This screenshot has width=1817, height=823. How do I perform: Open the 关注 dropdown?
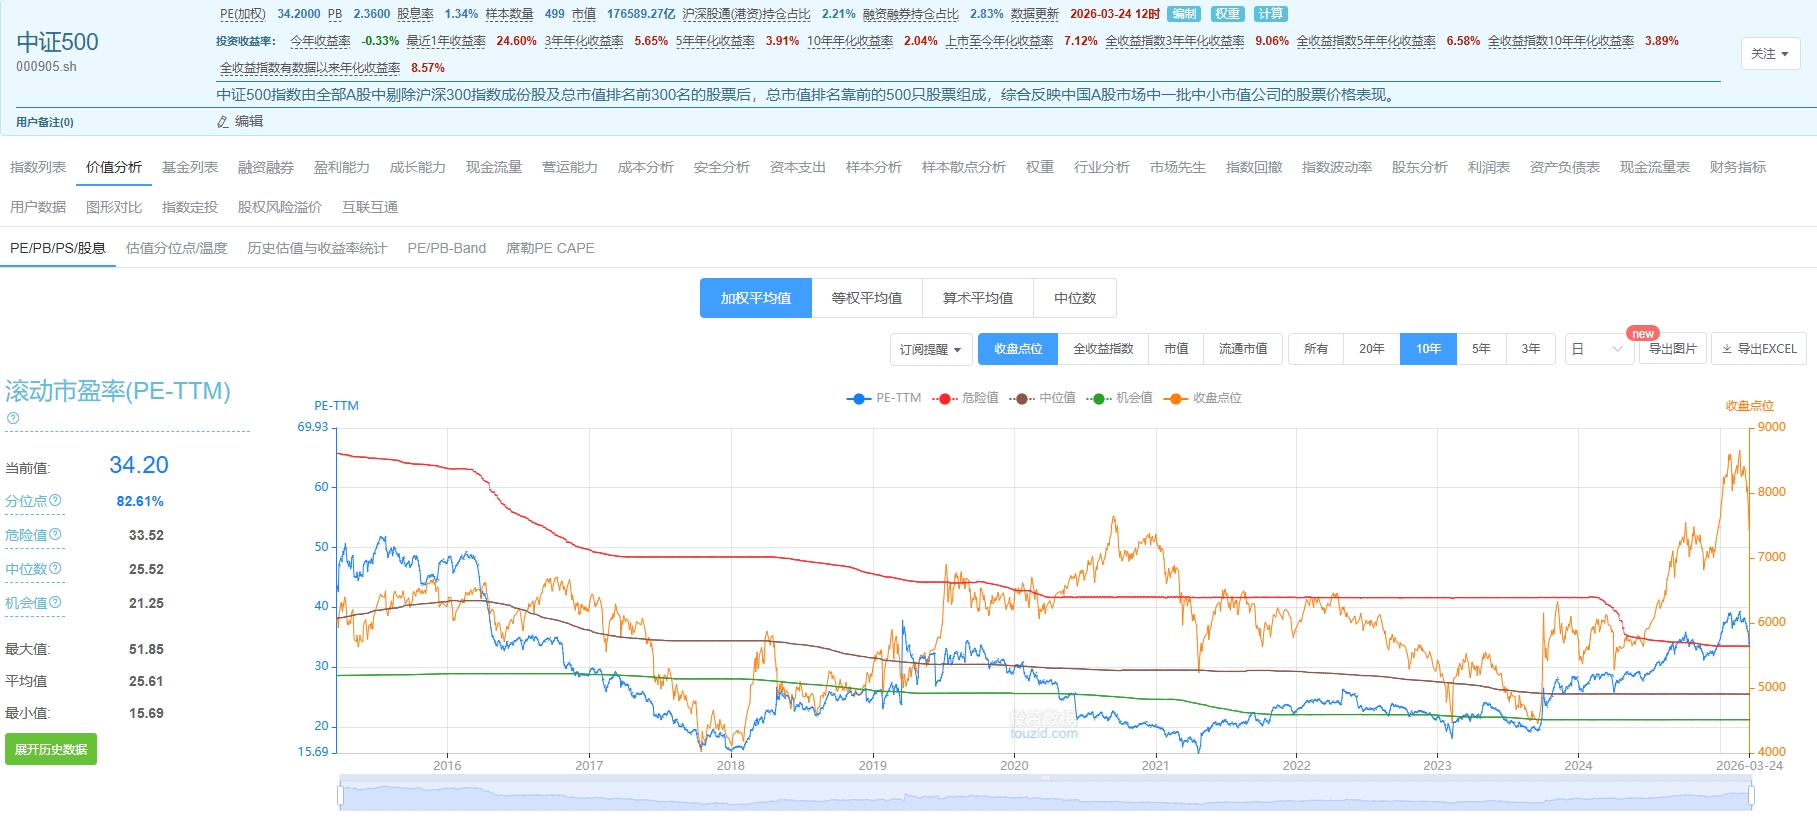pyautogui.click(x=1770, y=54)
